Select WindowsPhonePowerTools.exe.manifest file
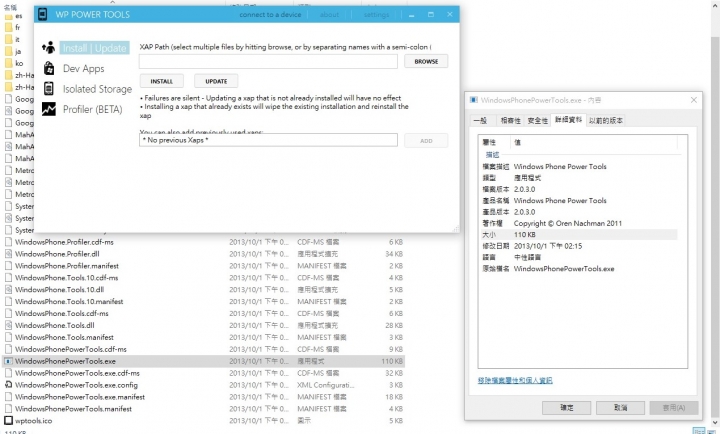 (x=80, y=397)
